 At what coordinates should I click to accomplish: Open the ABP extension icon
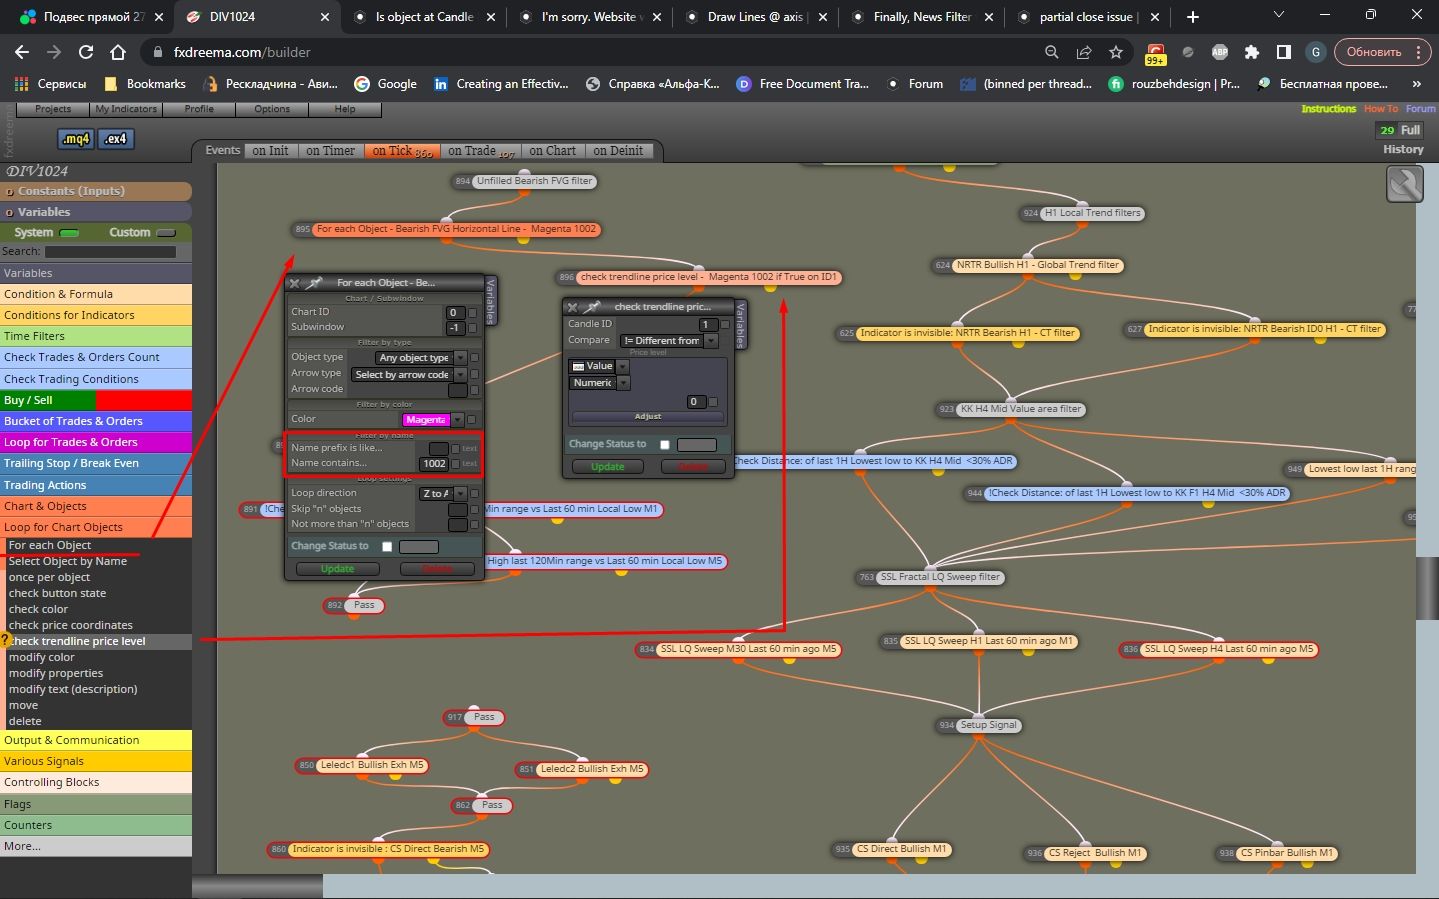(x=1220, y=52)
